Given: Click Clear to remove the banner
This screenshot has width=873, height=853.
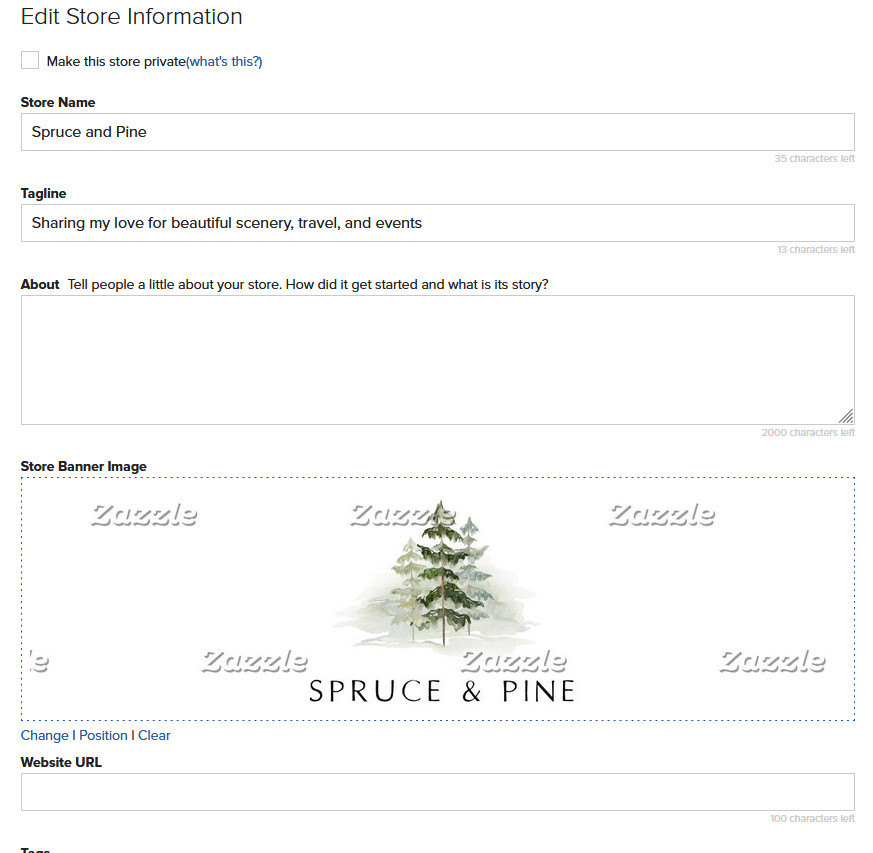Looking at the screenshot, I should (x=154, y=736).
